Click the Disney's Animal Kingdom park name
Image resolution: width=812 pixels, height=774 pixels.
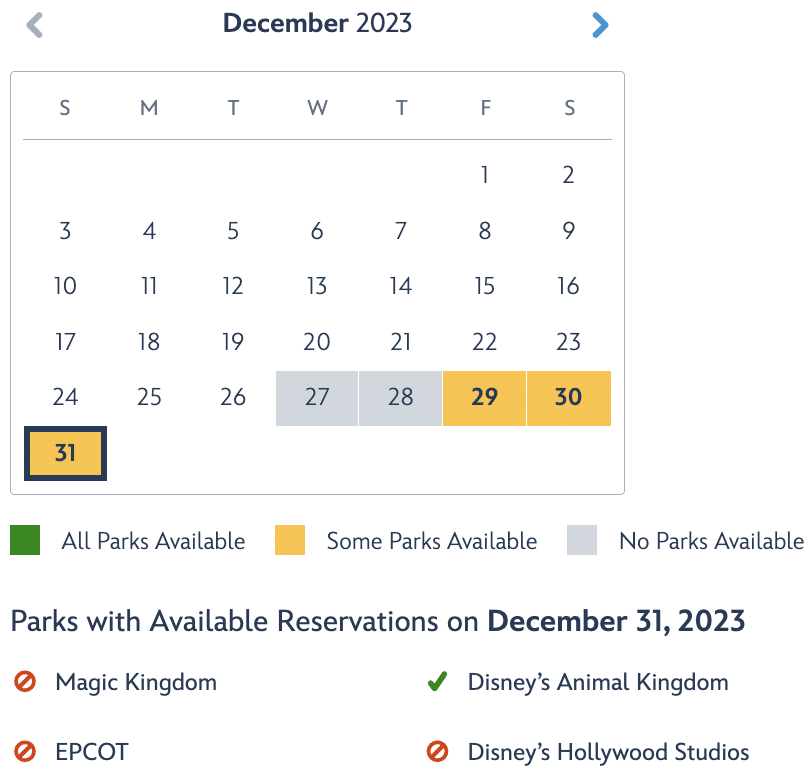(x=598, y=682)
